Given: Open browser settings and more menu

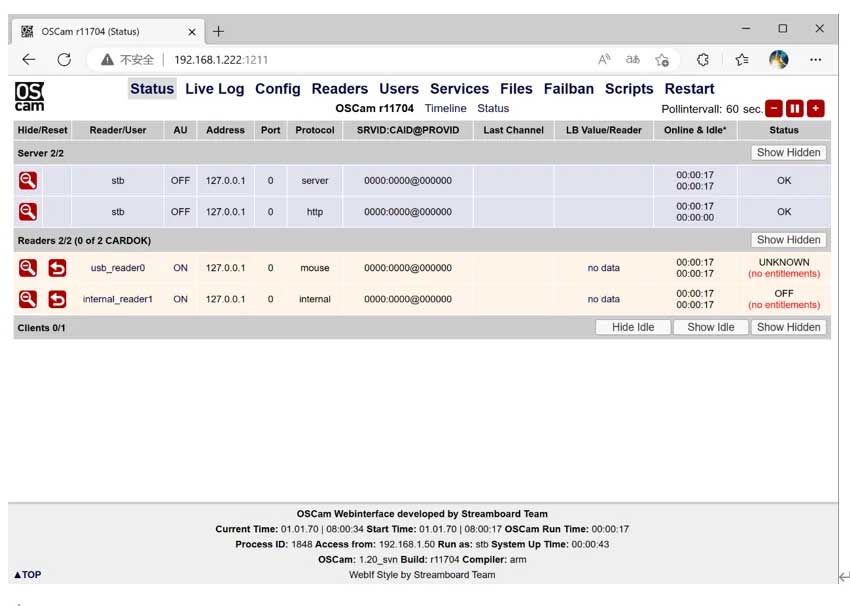Looking at the screenshot, I should click(815, 60).
